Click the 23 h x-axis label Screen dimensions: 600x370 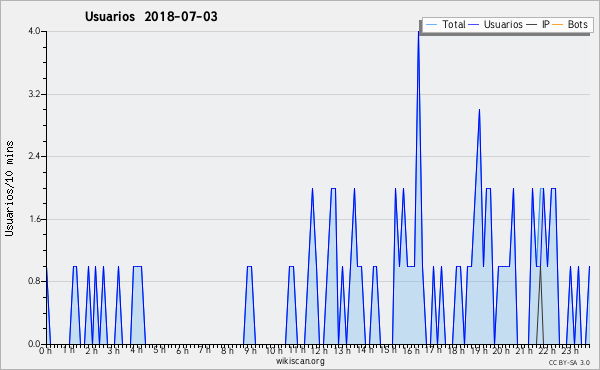[570, 350]
